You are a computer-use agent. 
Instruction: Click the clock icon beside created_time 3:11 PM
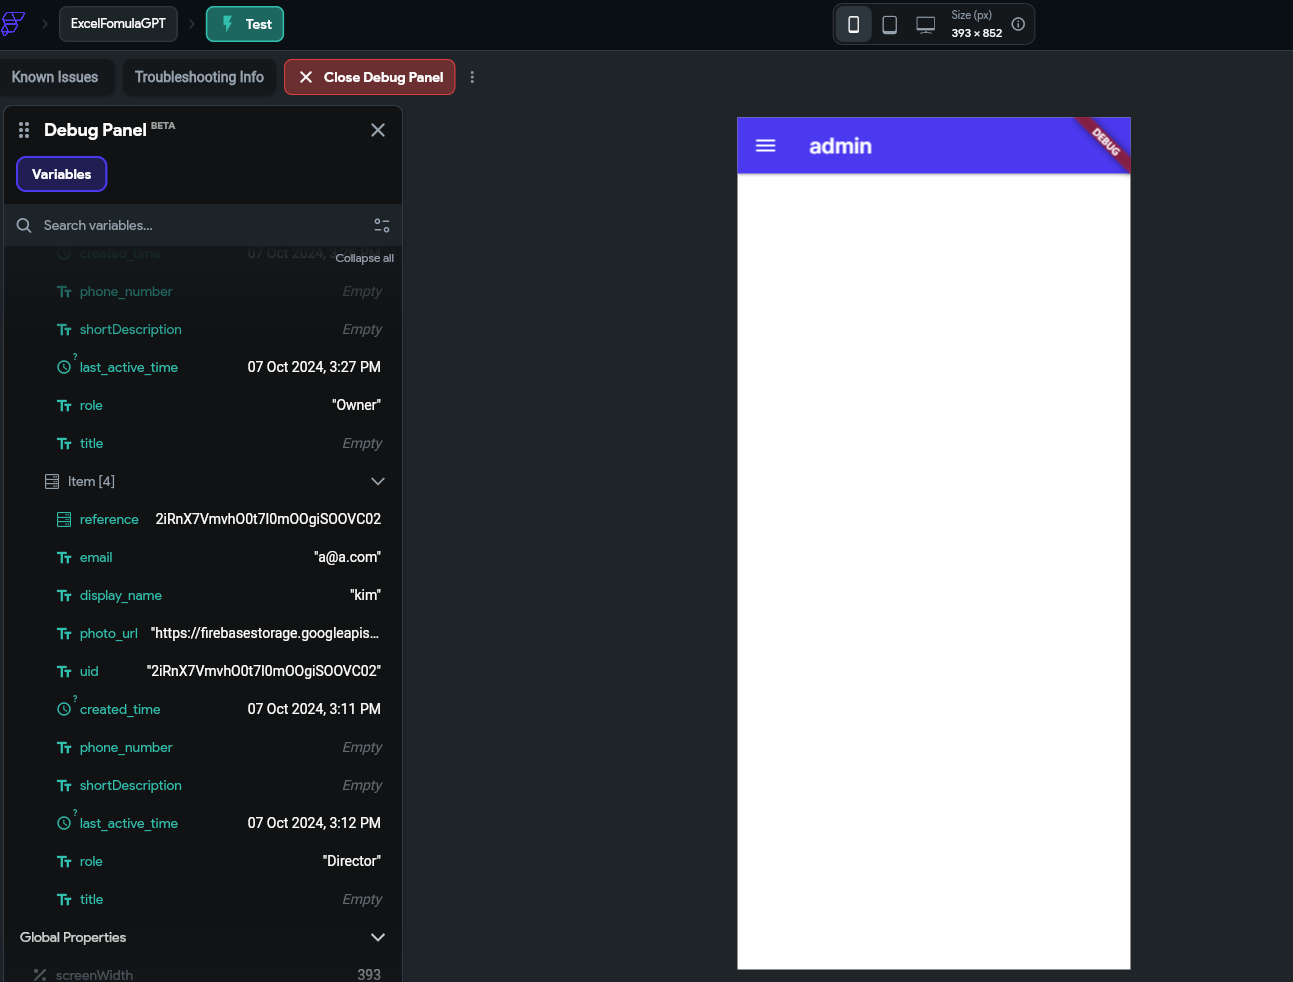click(x=64, y=709)
